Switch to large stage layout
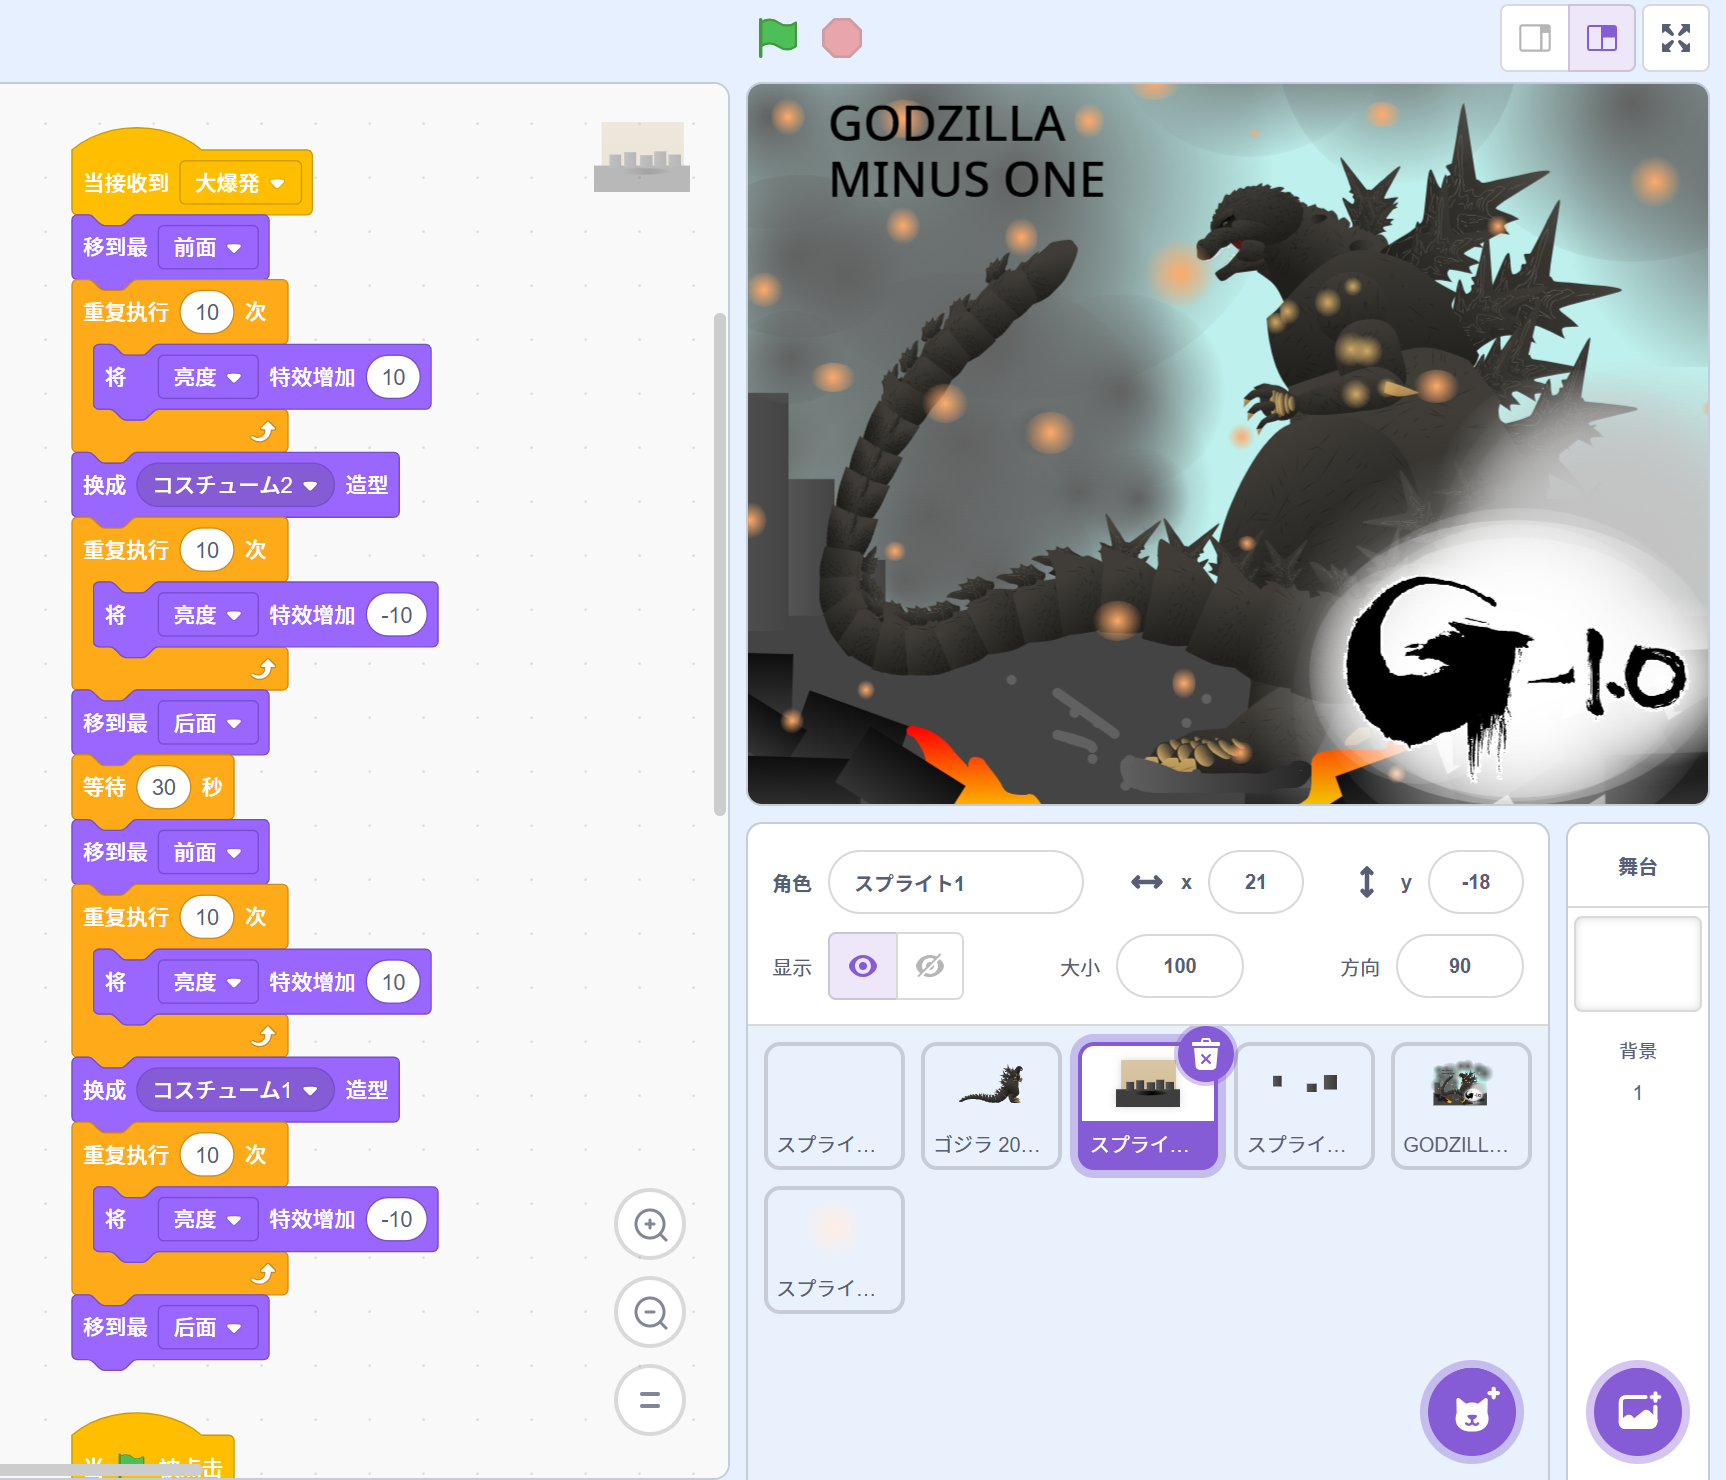This screenshot has height=1480, width=1726. (1601, 38)
